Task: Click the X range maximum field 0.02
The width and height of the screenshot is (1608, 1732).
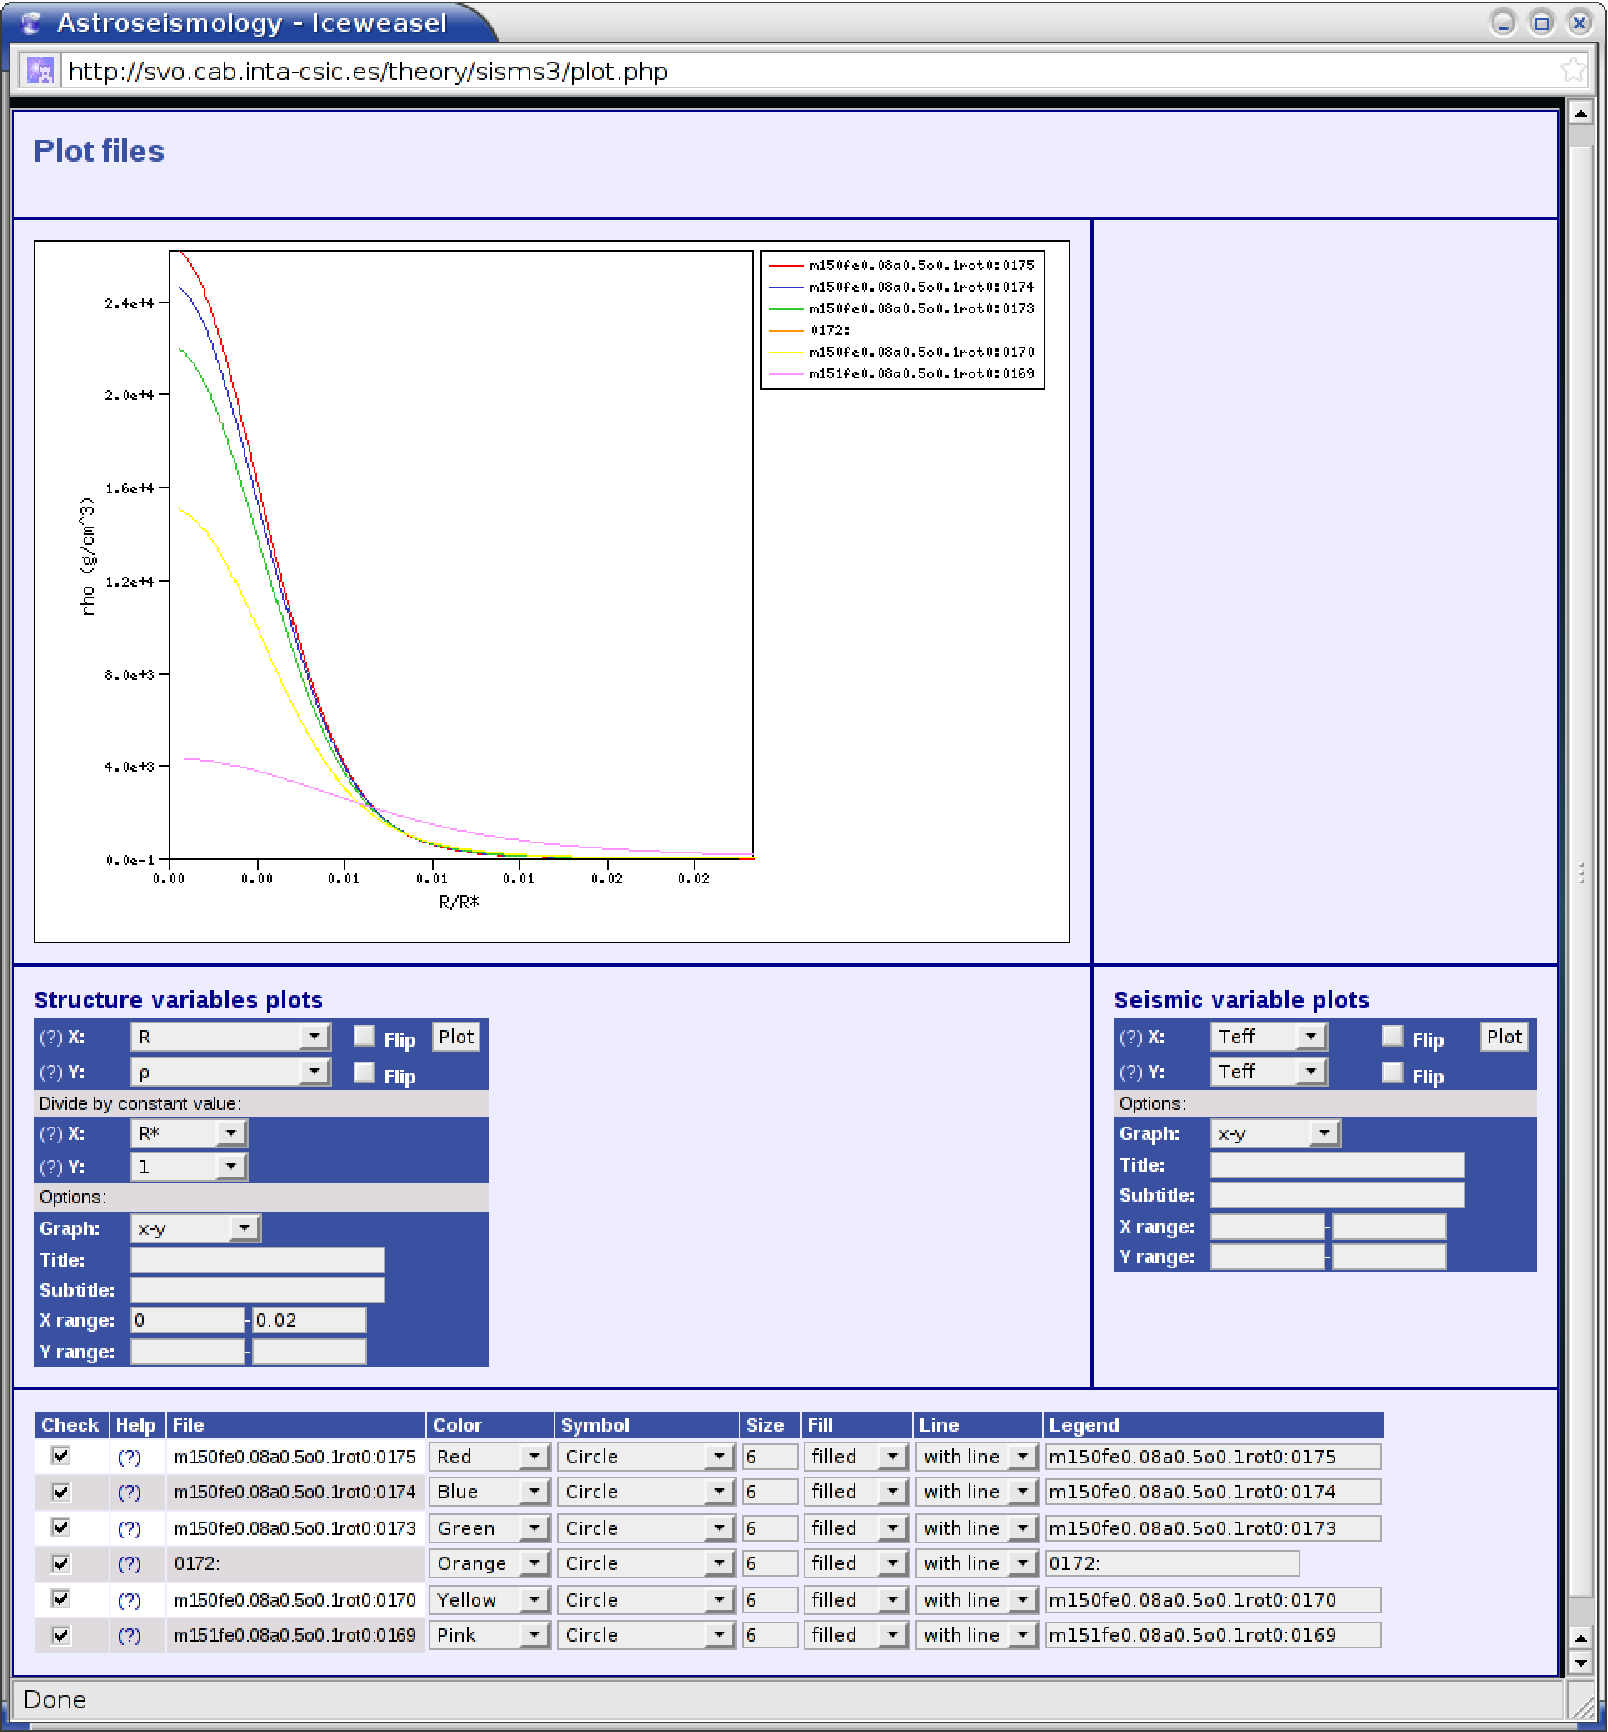Action: click(x=310, y=1321)
